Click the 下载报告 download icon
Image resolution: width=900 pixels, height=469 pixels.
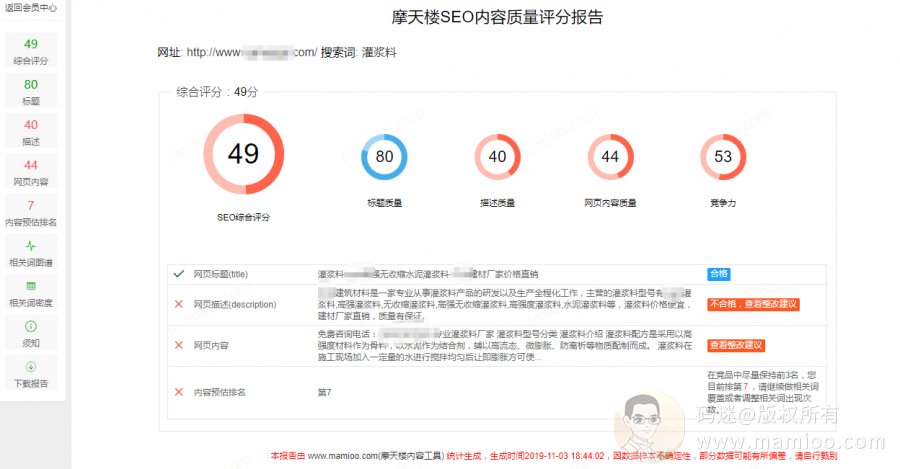30,367
